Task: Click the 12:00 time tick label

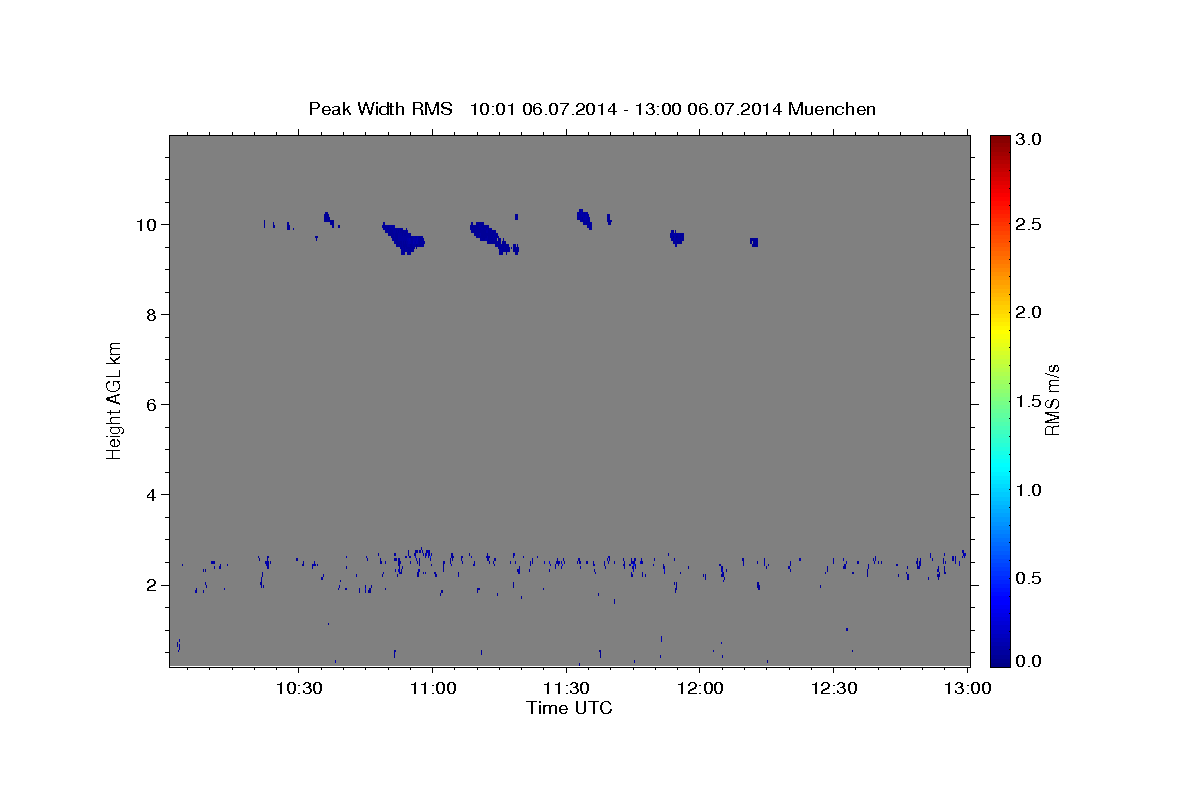Action: pos(700,689)
